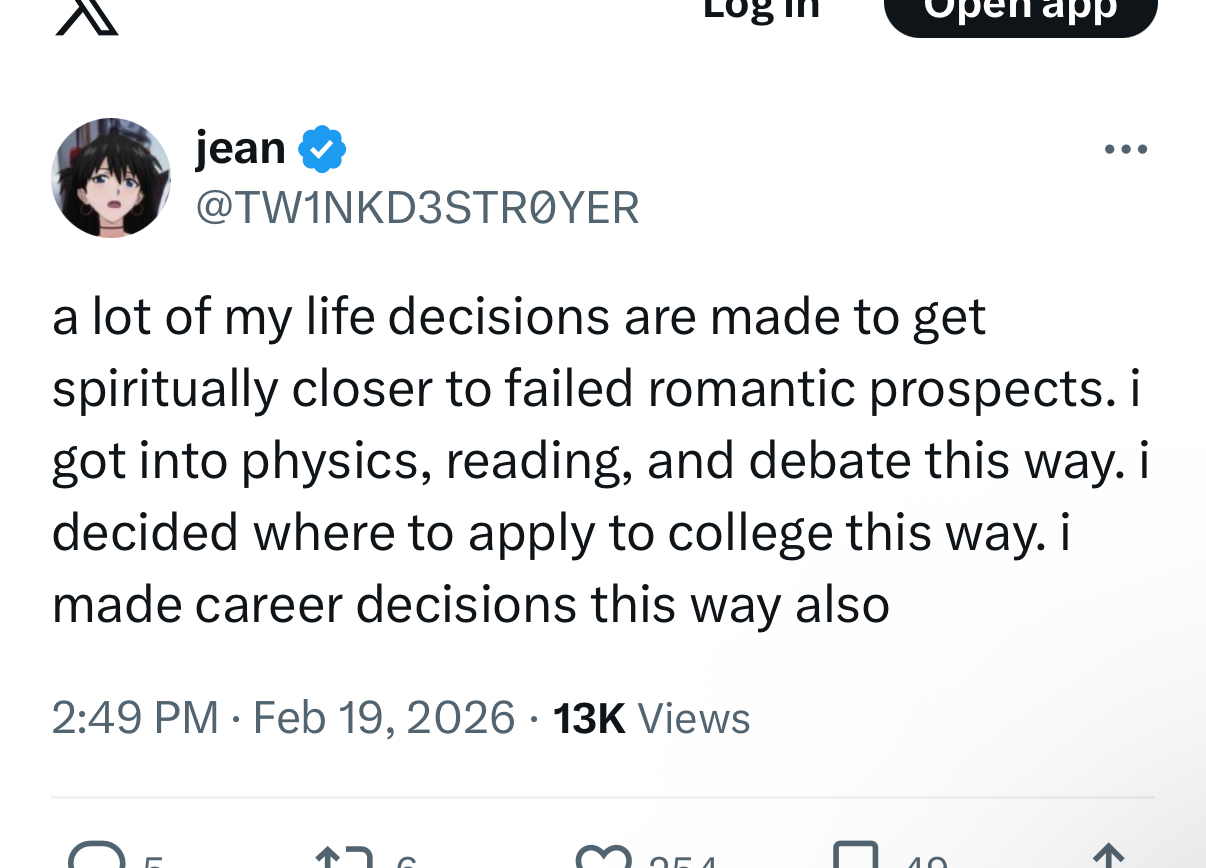Open jean's profile picture
The height and width of the screenshot is (868, 1206).
click(111, 178)
